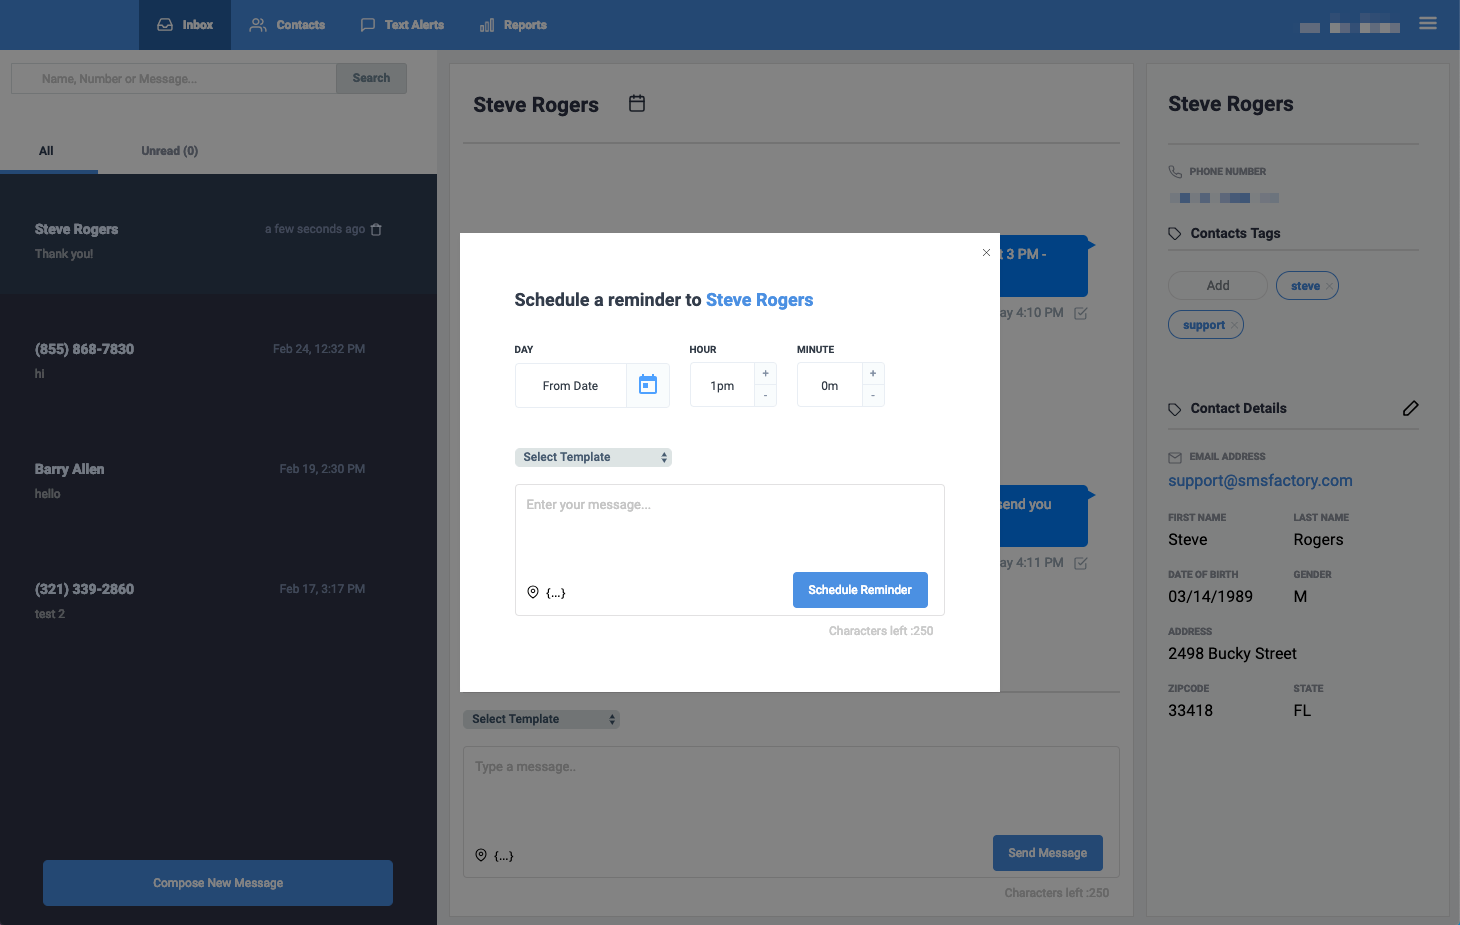The image size is (1460, 925).
Task: Insert location pin in reminder message
Action: point(533,592)
